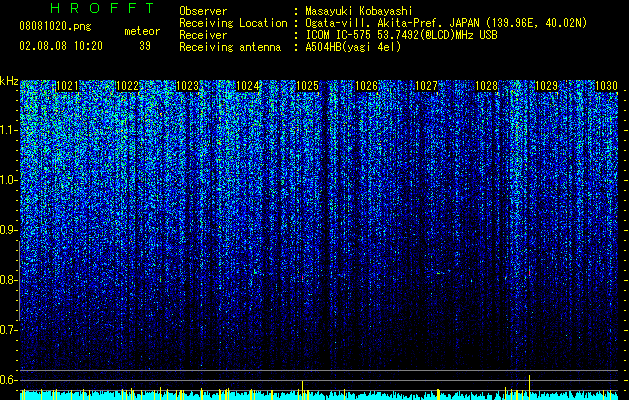Image resolution: width=629 pixels, height=400 pixels.
Task: Click time marker 1023
Action: (187, 86)
